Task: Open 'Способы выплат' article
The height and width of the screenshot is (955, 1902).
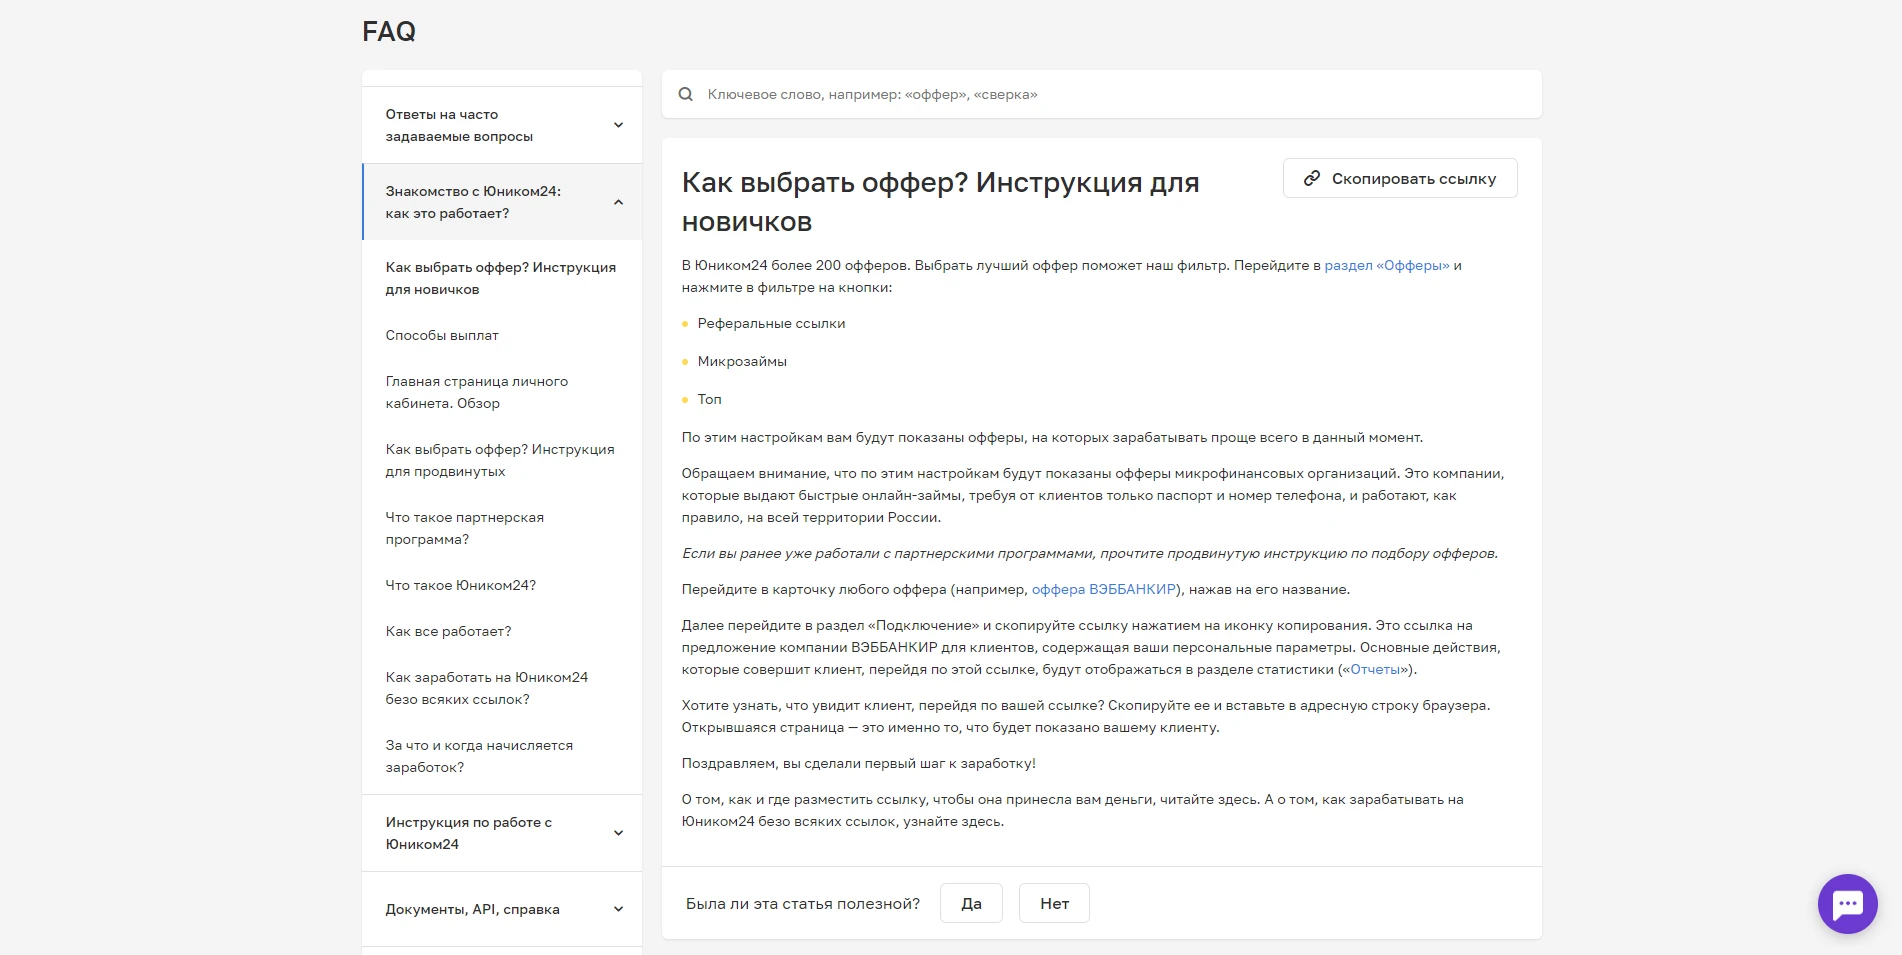Action: [x=442, y=335]
